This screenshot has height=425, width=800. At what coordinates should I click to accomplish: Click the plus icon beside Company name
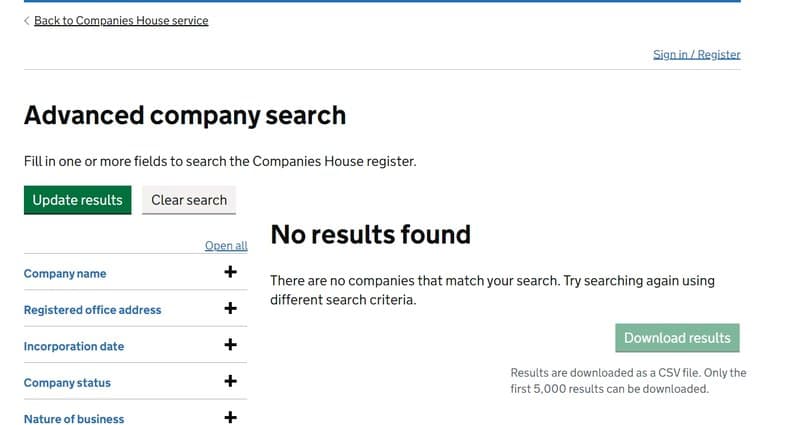point(230,272)
